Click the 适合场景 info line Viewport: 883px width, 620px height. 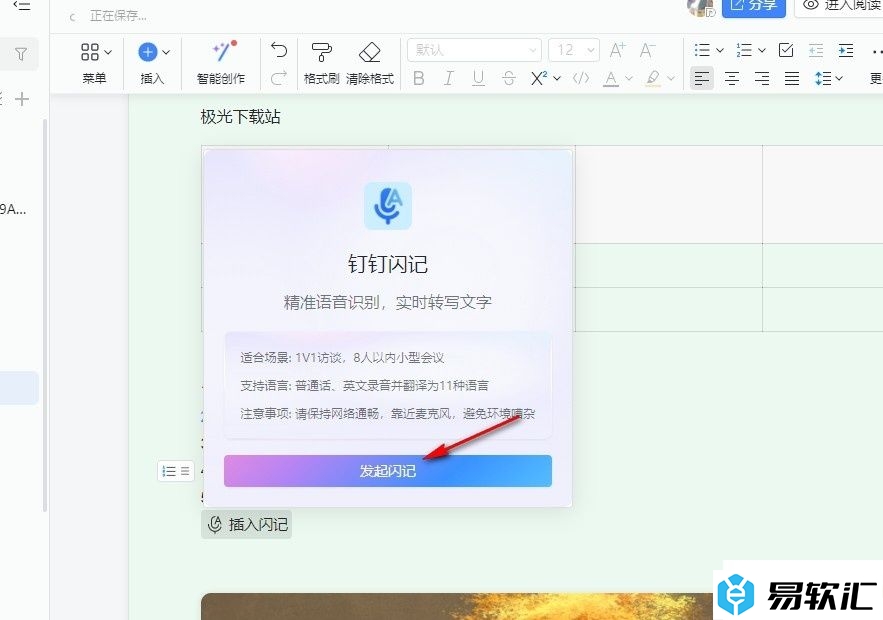tap(342, 358)
